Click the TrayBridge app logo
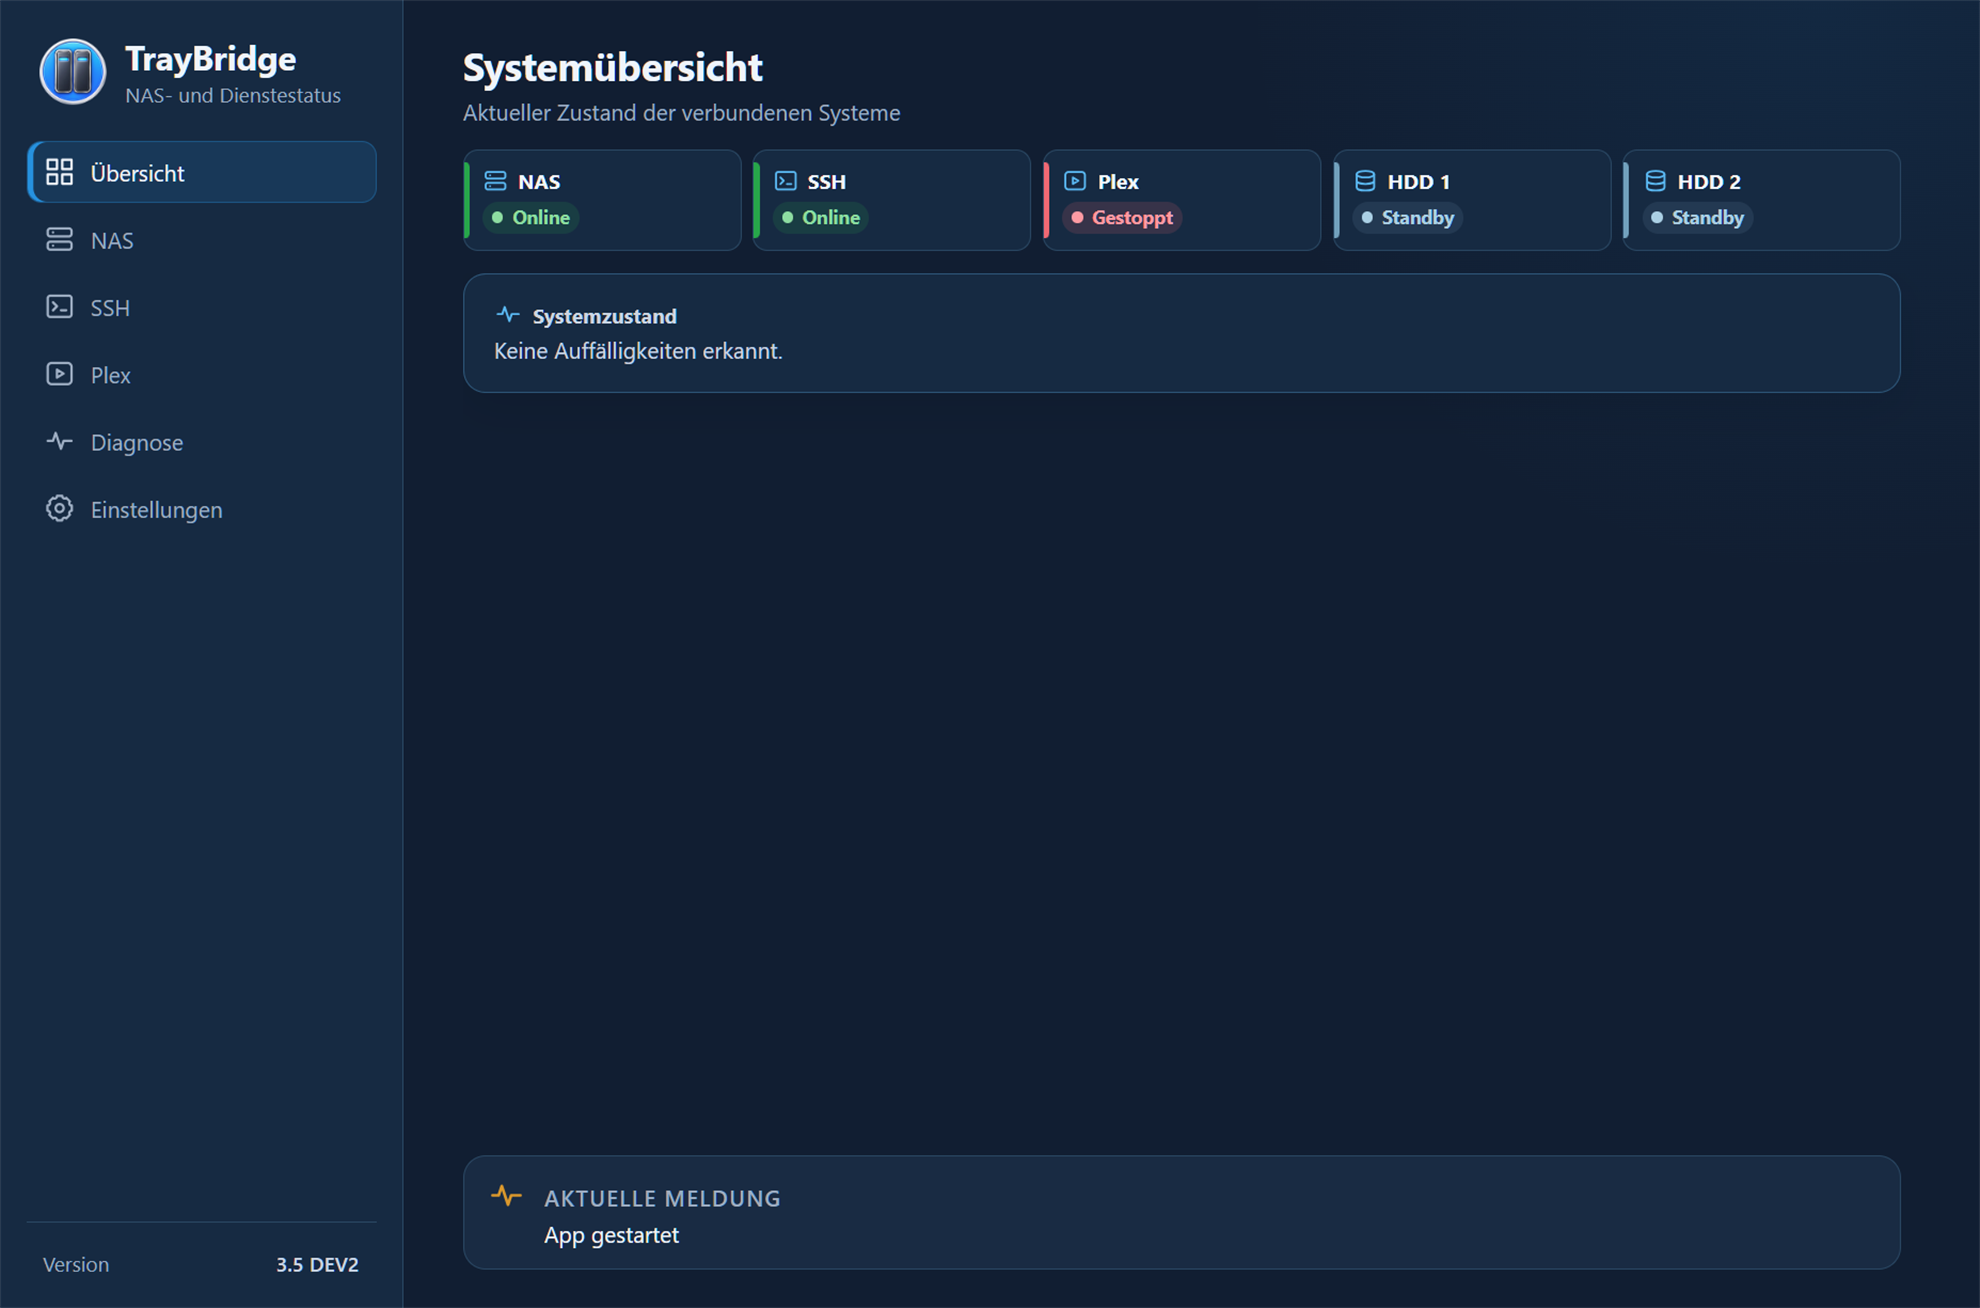This screenshot has height=1308, width=1980. (x=73, y=72)
